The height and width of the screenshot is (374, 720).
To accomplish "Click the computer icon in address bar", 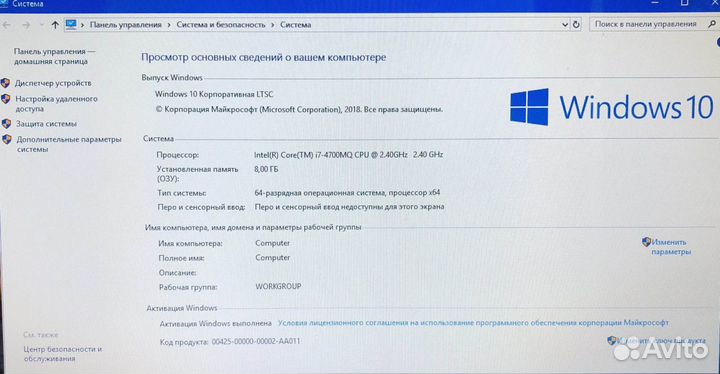I will tap(71, 24).
